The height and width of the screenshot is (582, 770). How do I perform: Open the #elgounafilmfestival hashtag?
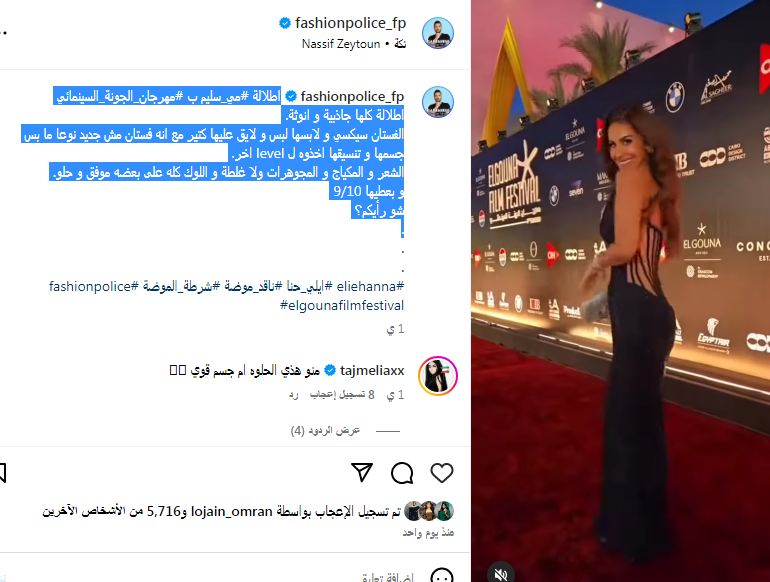point(342,305)
